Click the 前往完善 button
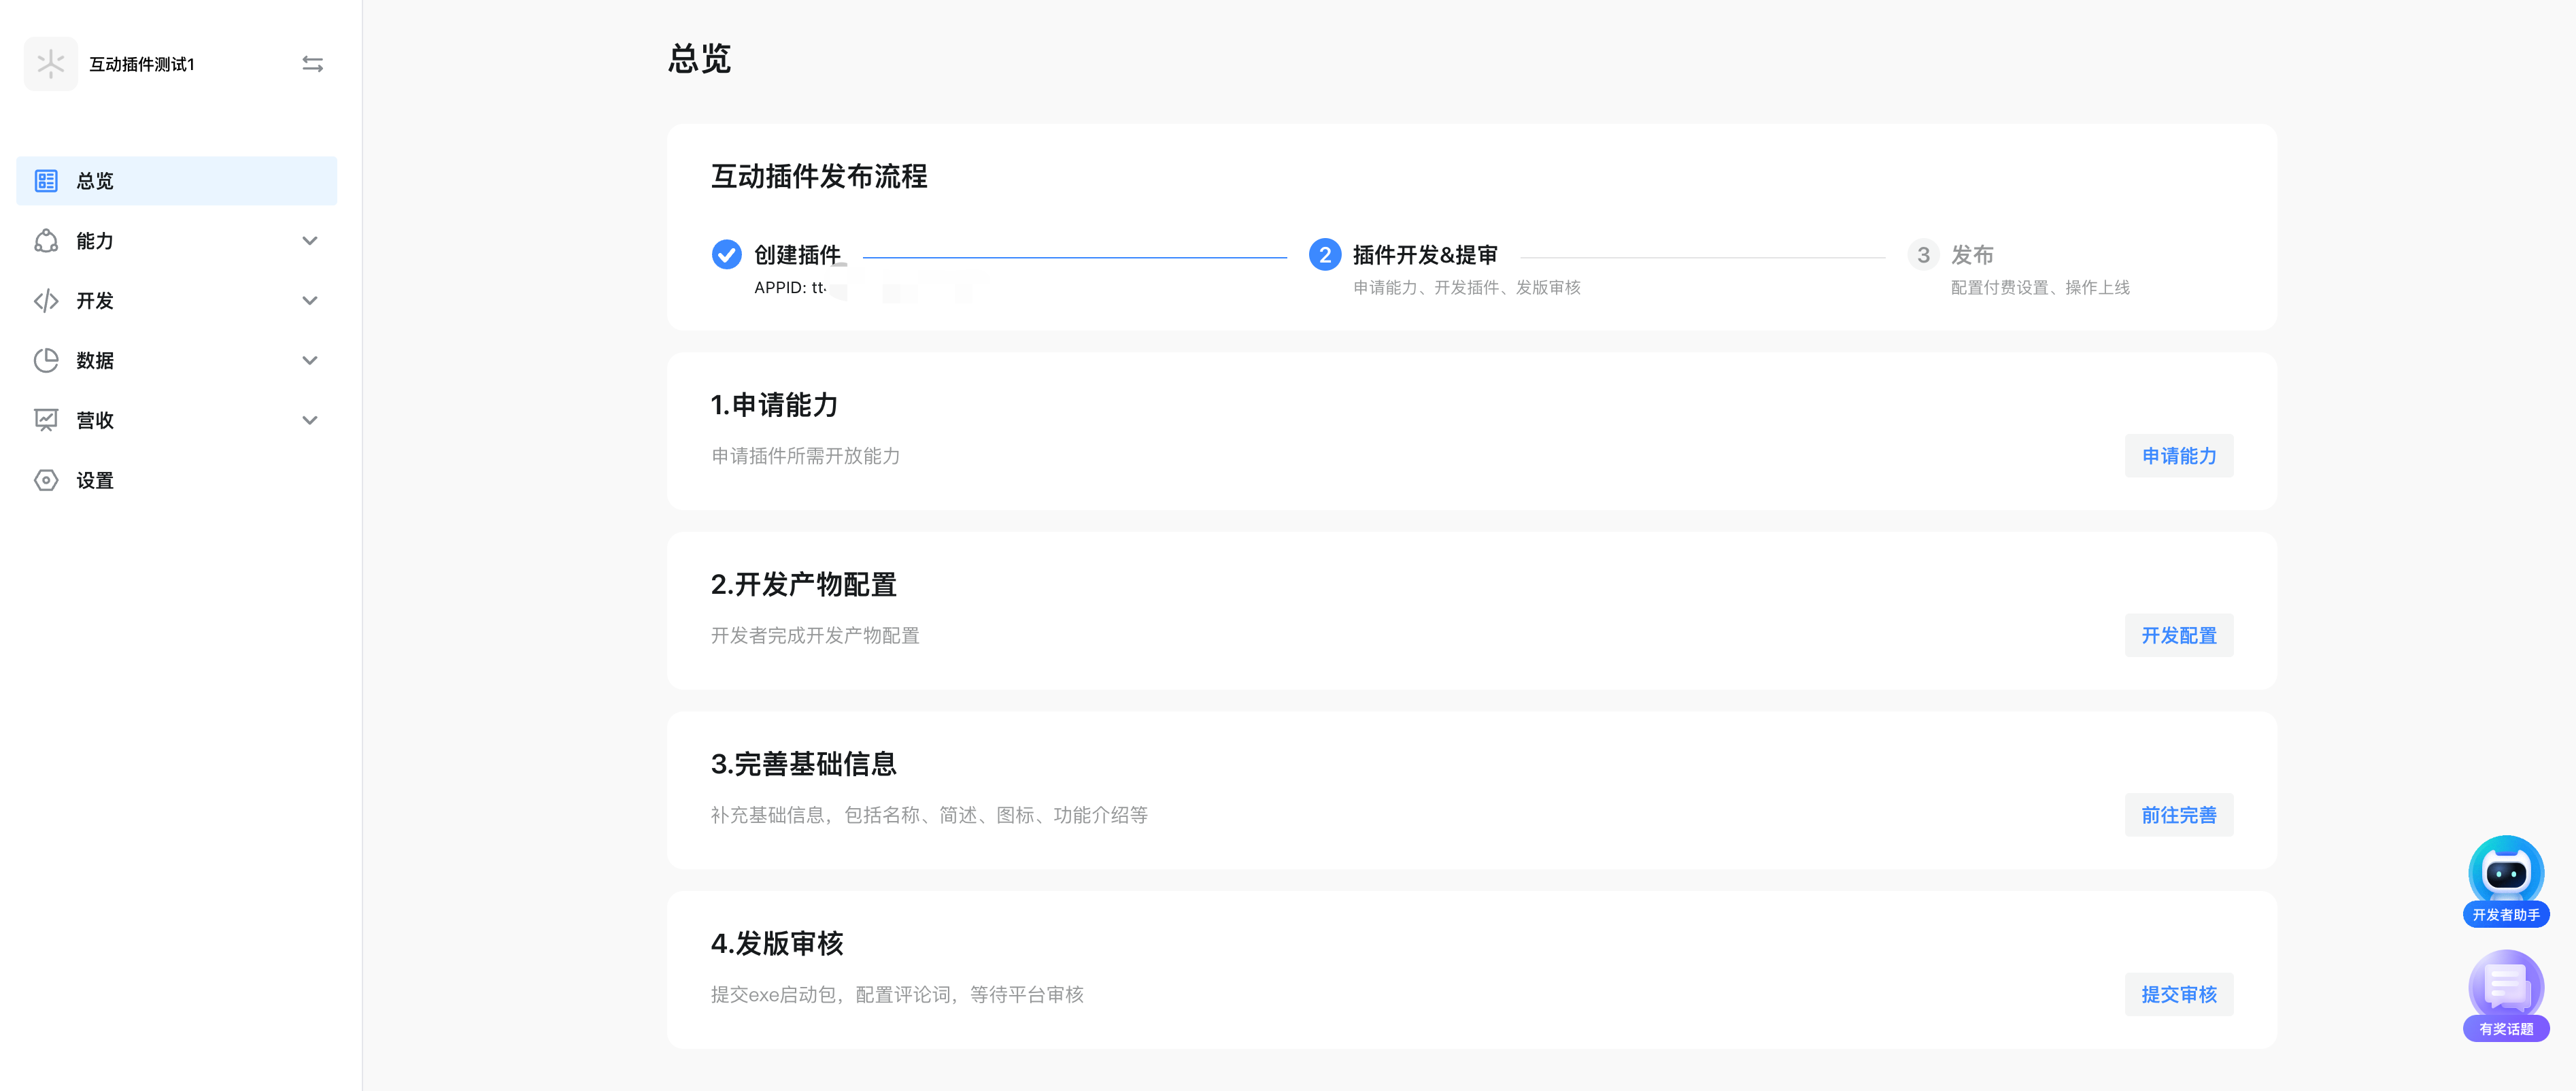Image resolution: width=2576 pixels, height=1091 pixels. click(x=2179, y=815)
